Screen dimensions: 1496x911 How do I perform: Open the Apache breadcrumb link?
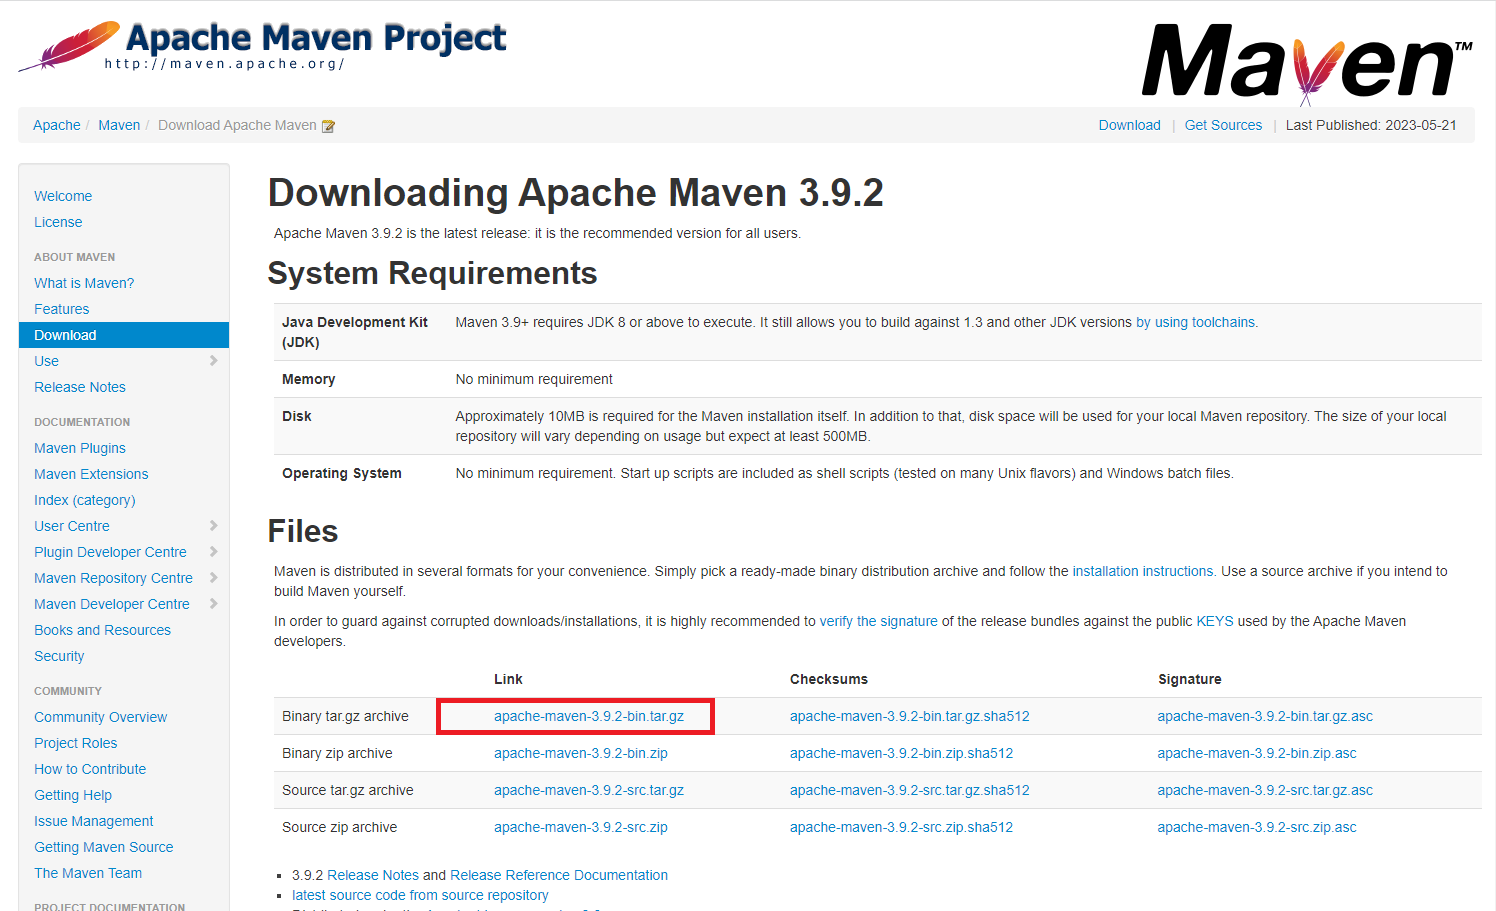57,125
